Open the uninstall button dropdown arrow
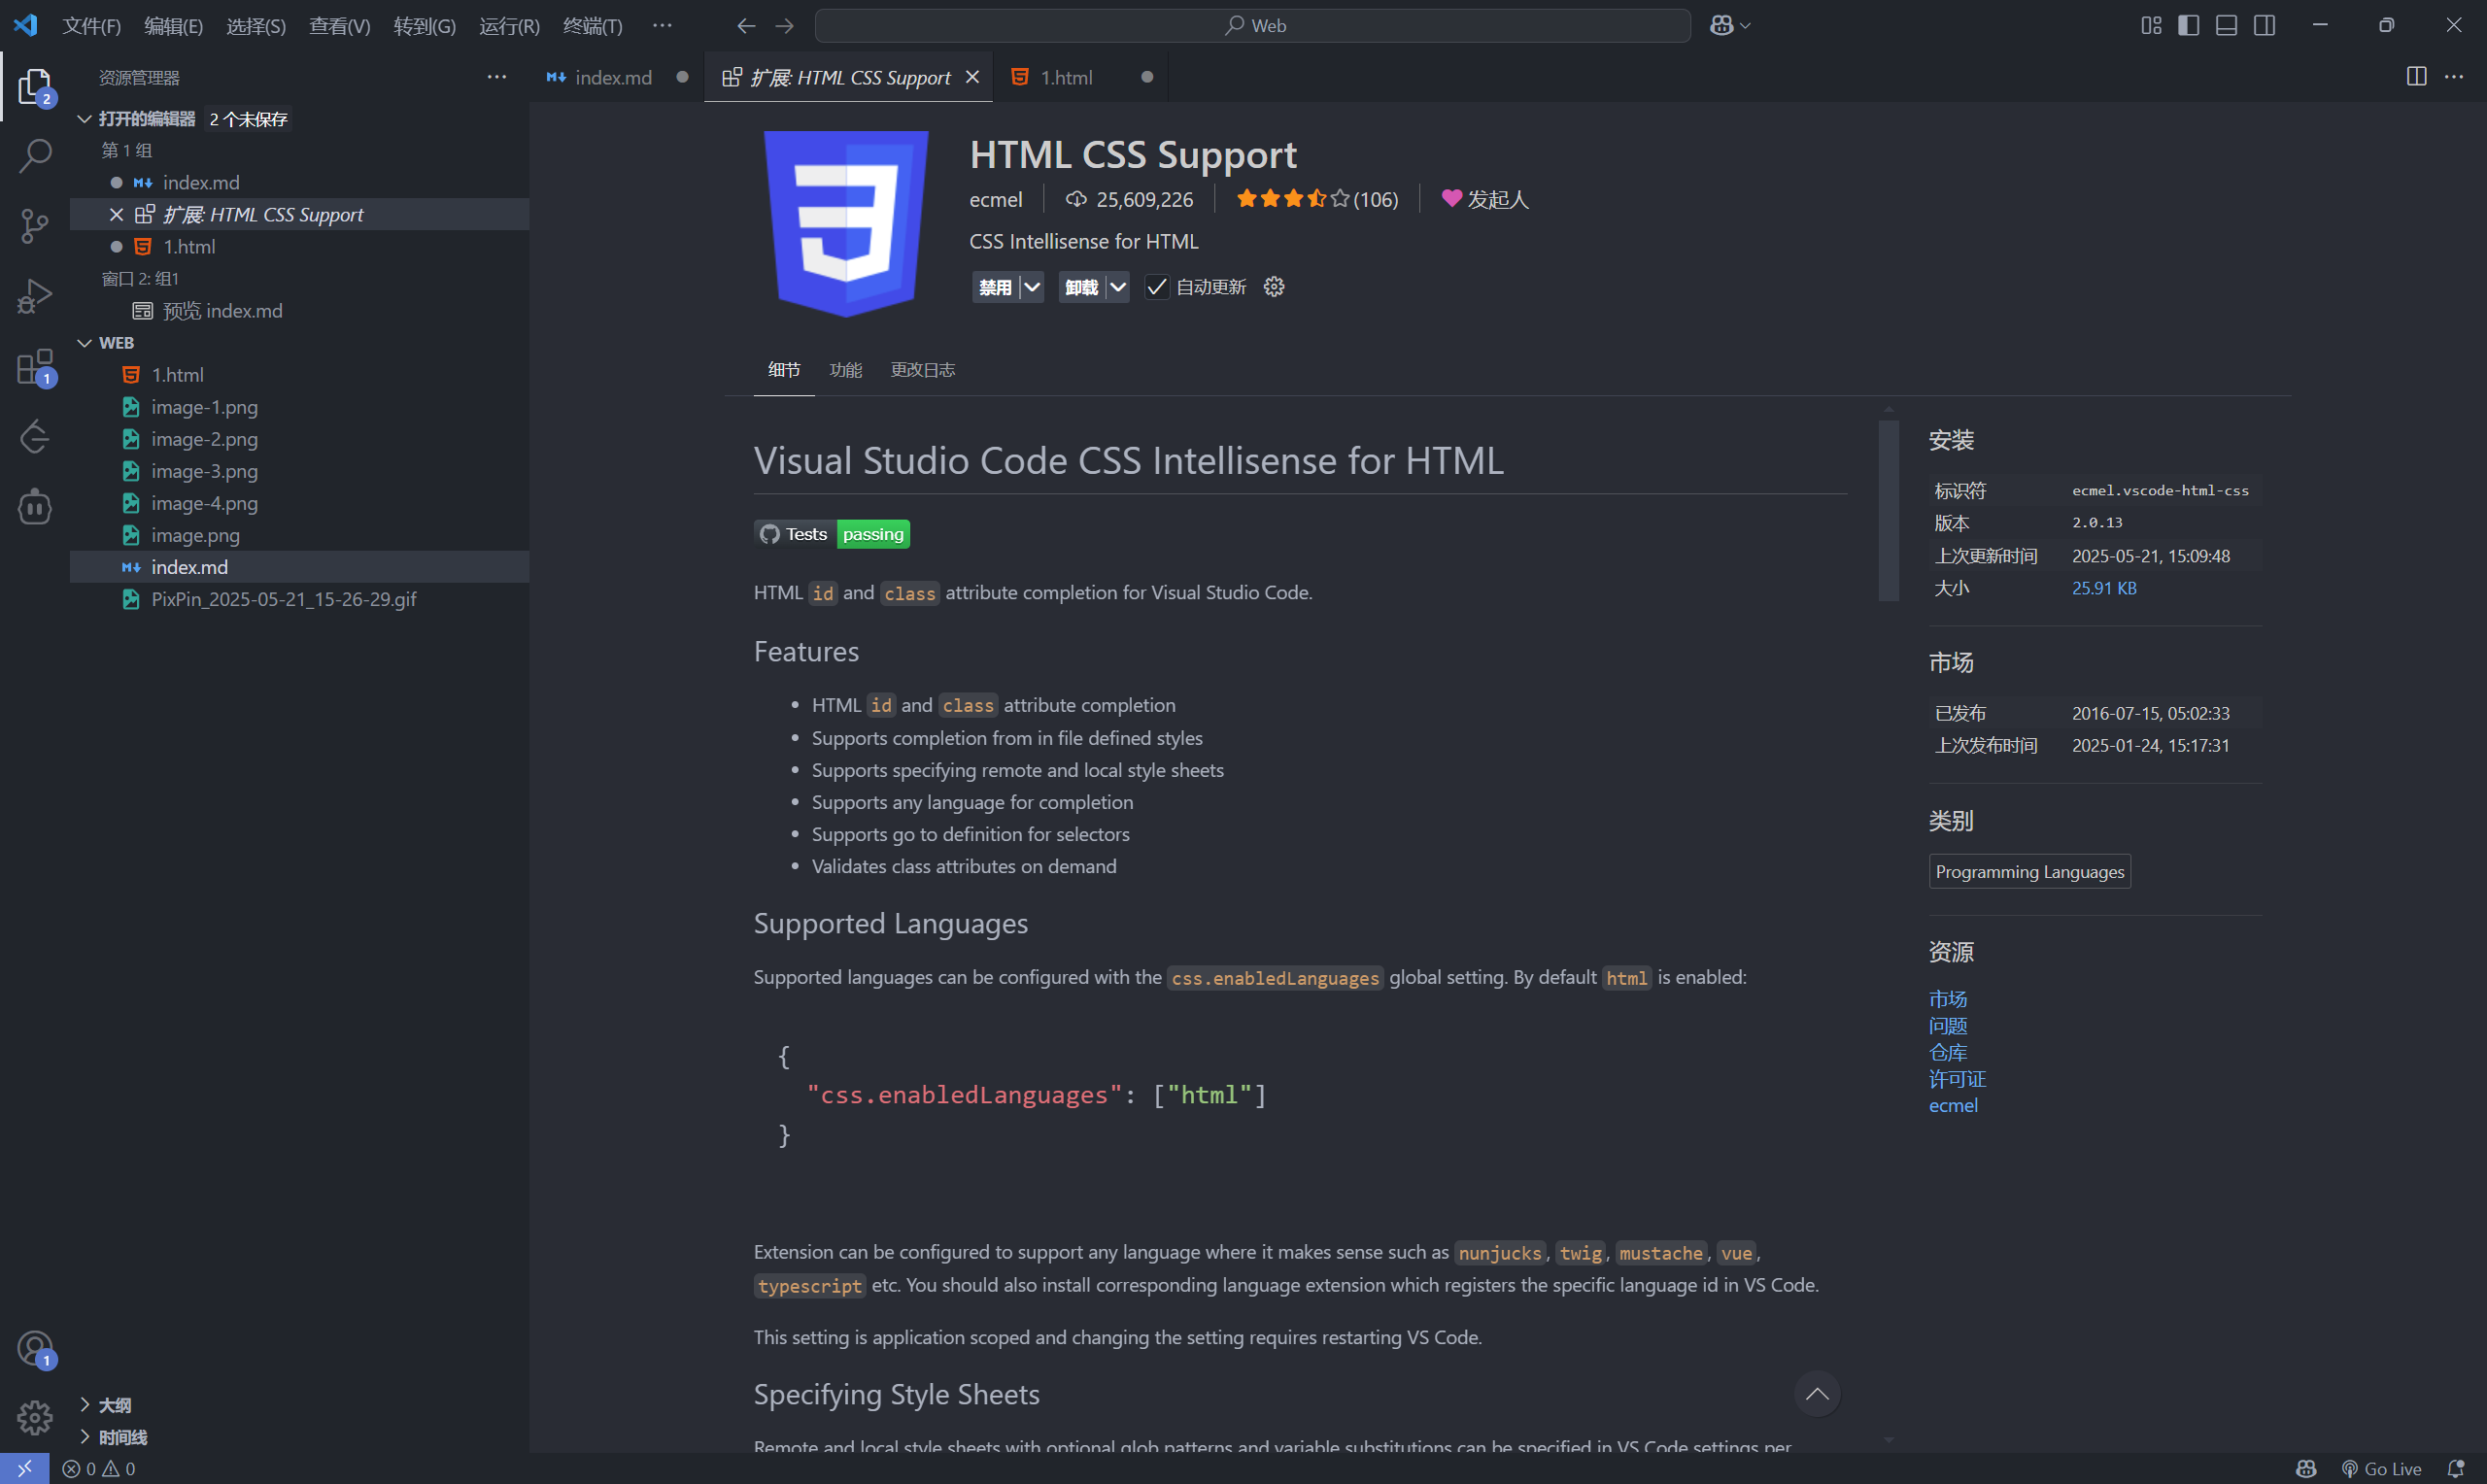Image resolution: width=2487 pixels, height=1484 pixels. click(1118, 287)
